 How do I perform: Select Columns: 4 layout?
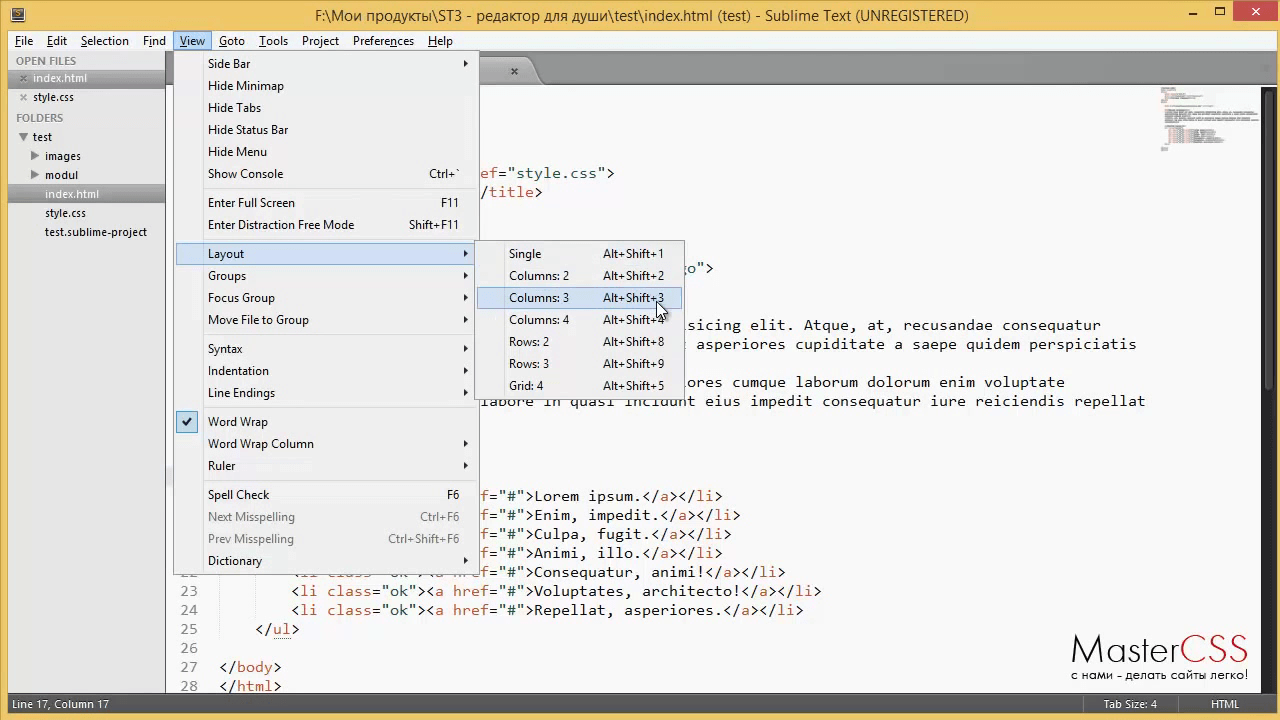click(x=579, y=320)
